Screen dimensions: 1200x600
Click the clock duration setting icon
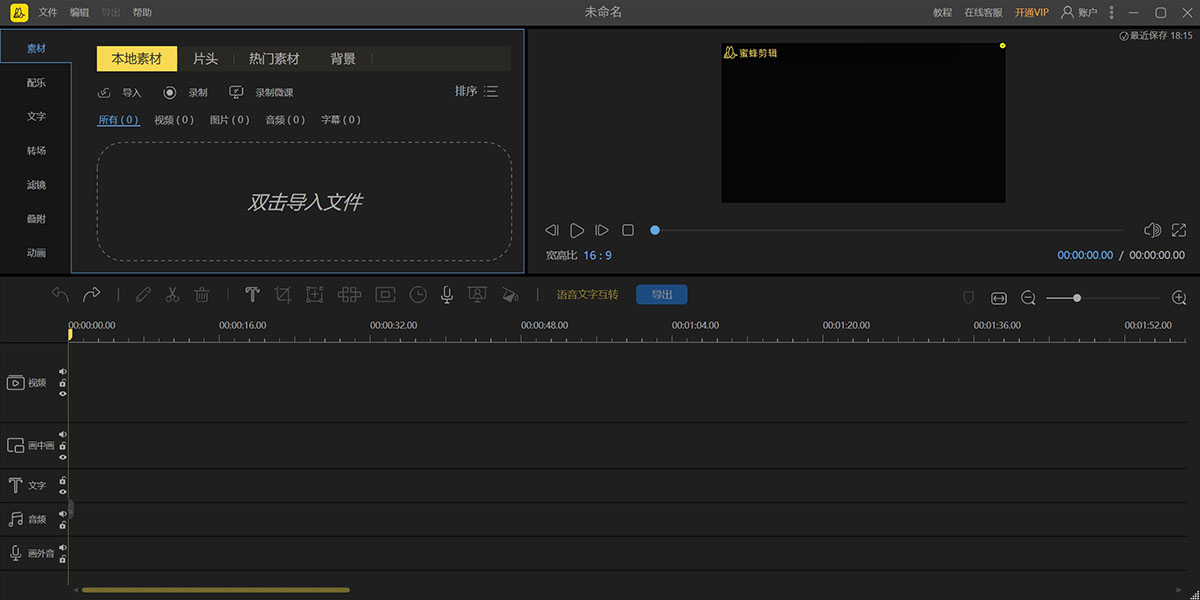(x=418, y=294)
